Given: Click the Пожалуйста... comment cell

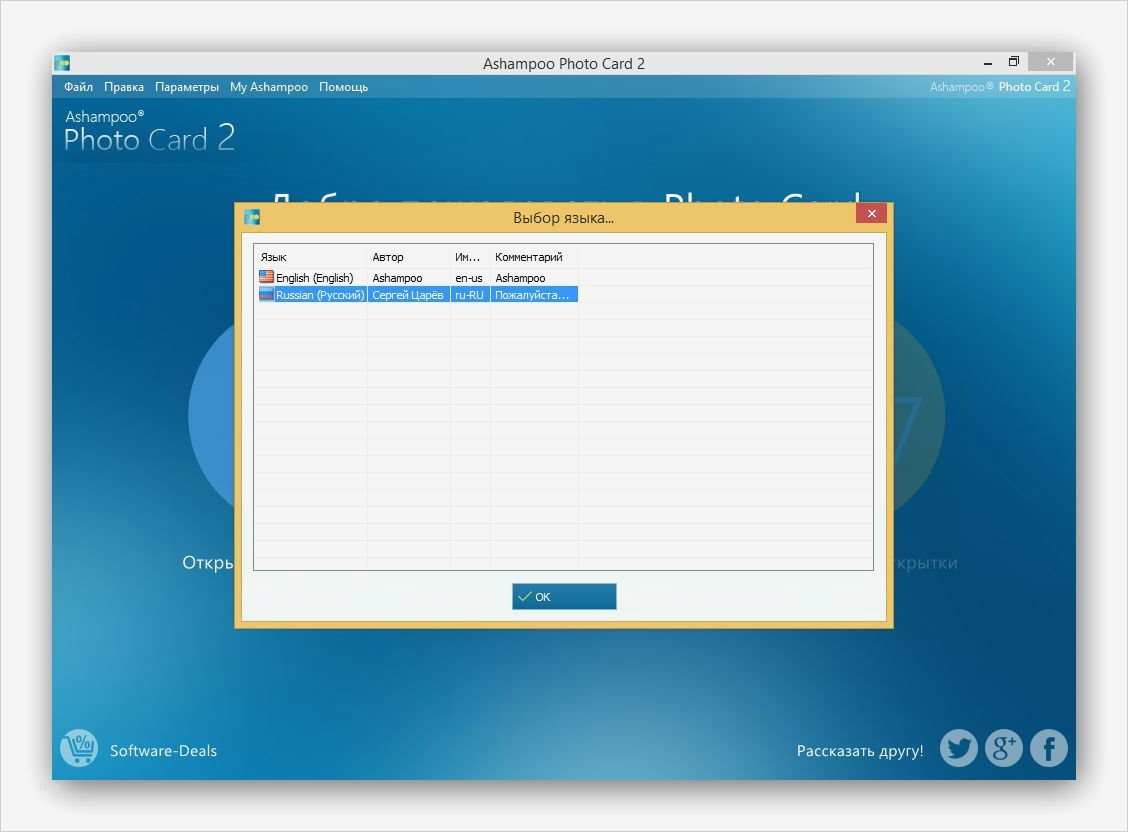Looking at the screenshot, I should [534, 295].
